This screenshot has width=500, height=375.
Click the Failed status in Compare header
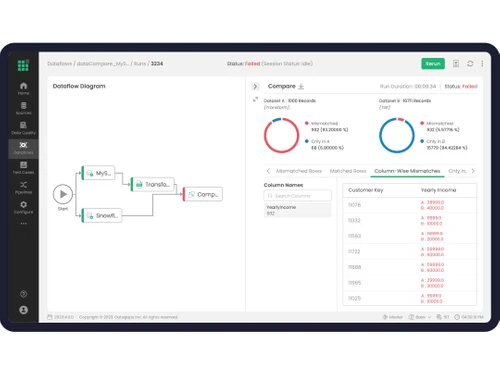(x=470, y=86)
